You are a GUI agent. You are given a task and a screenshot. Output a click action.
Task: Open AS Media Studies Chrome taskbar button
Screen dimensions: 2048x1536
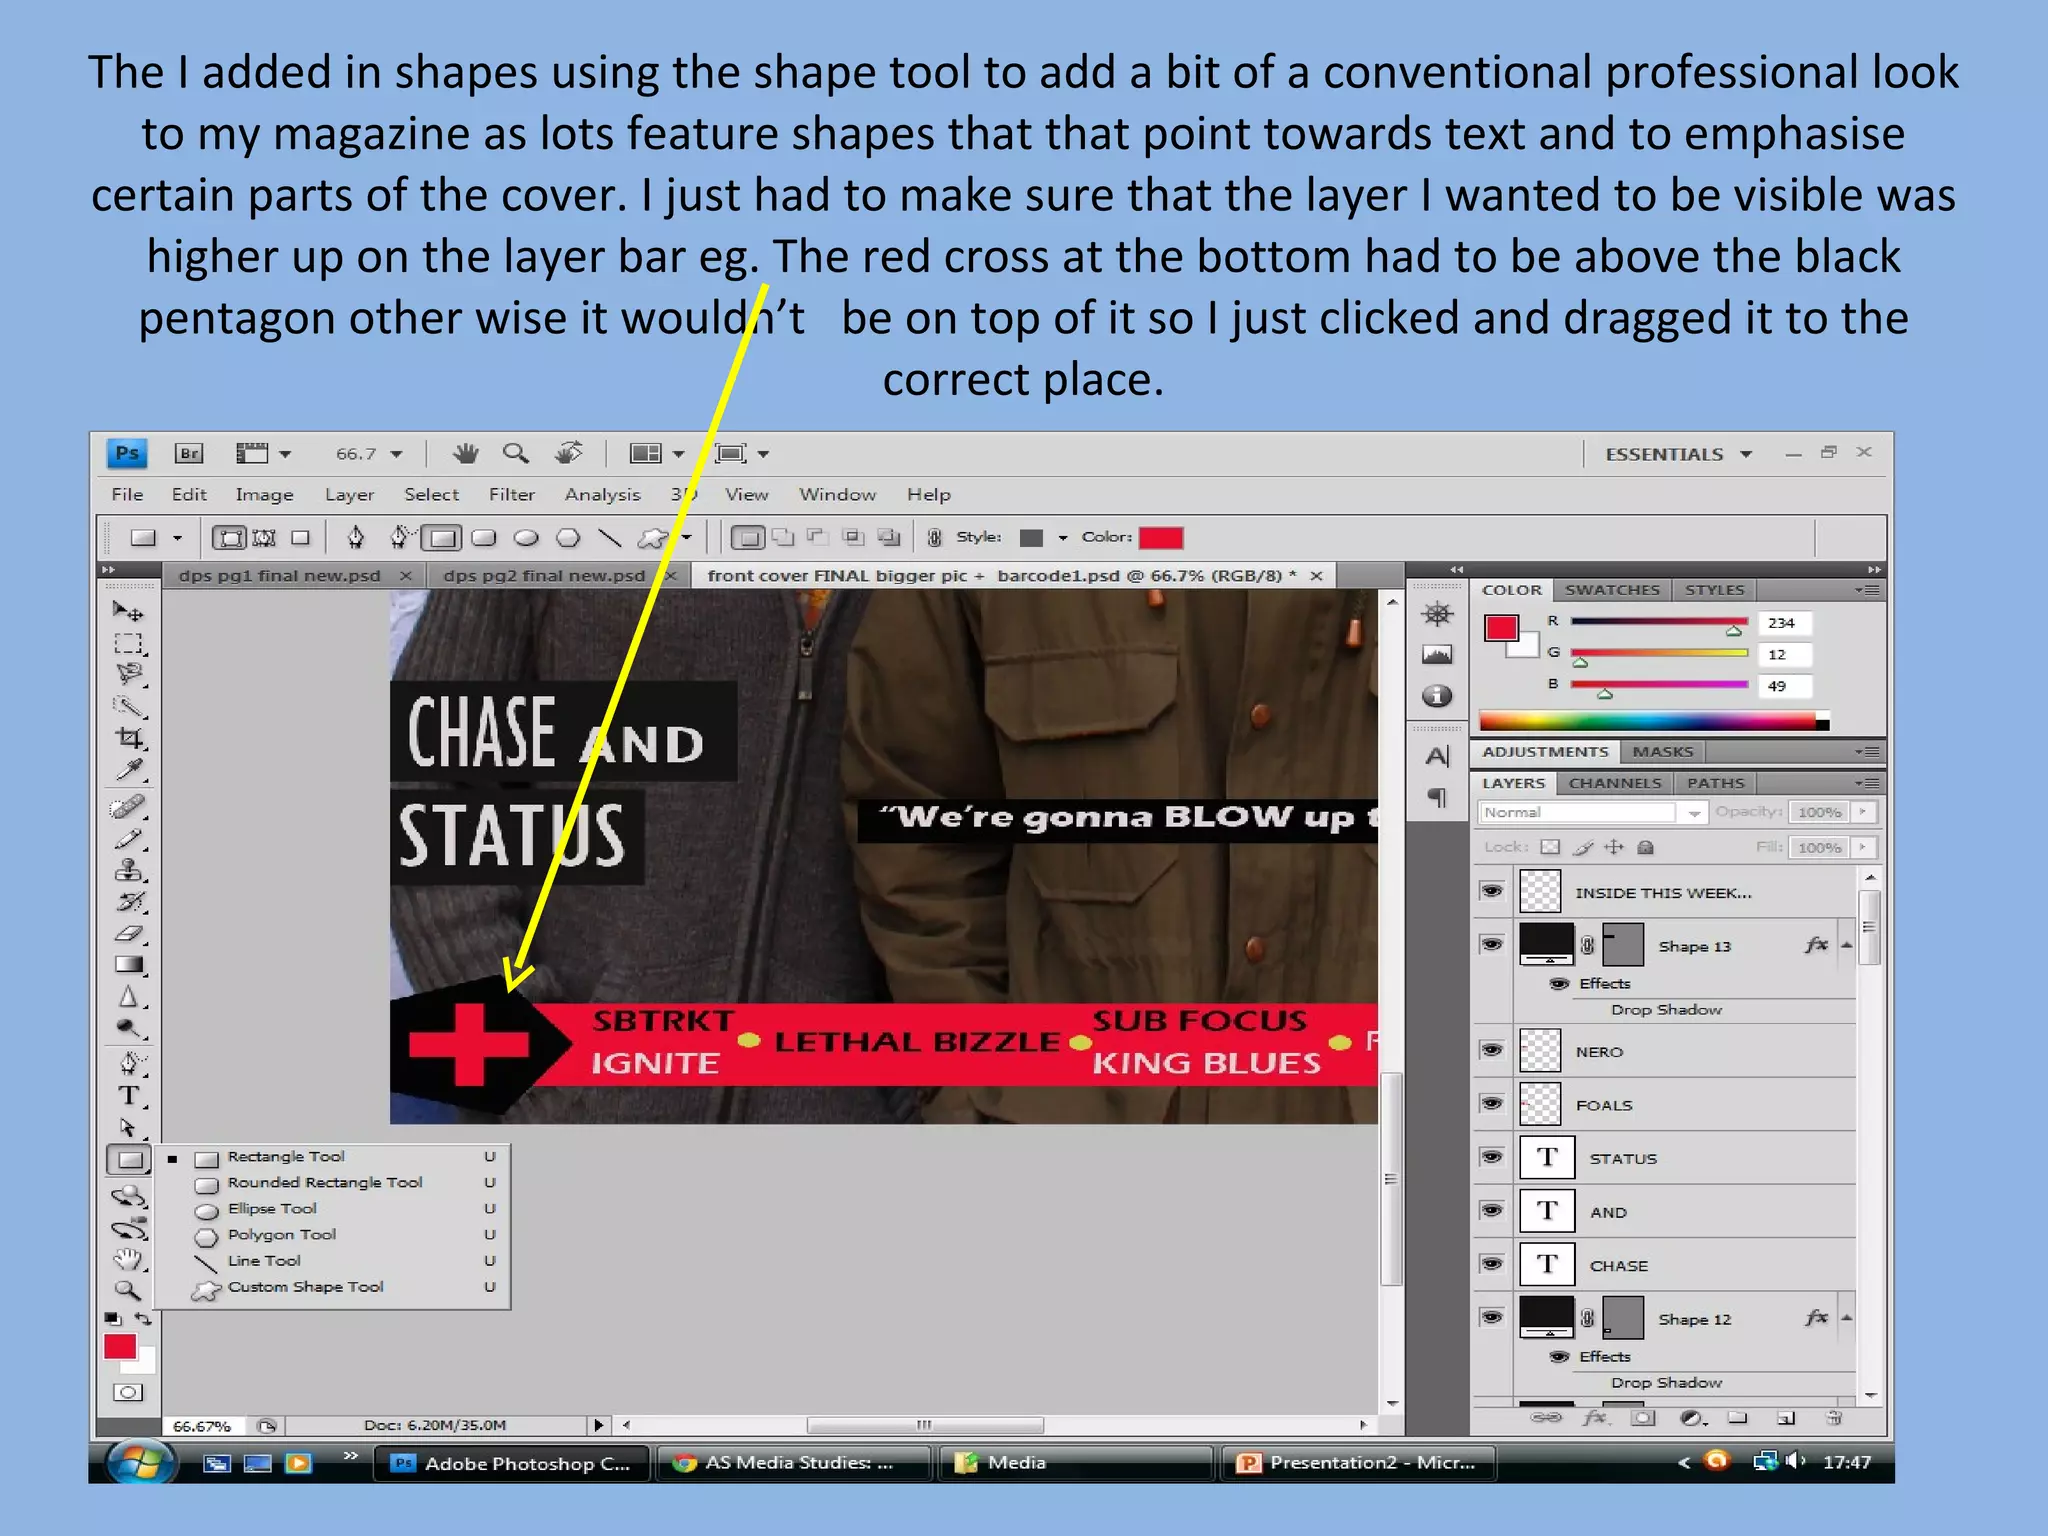pyautogui.click(x=792, y=1463)
